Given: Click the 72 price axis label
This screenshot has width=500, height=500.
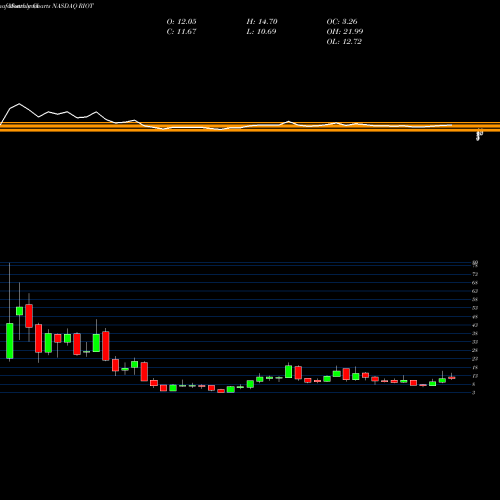Looking at the screenshot, I should (x=475, y=274).
